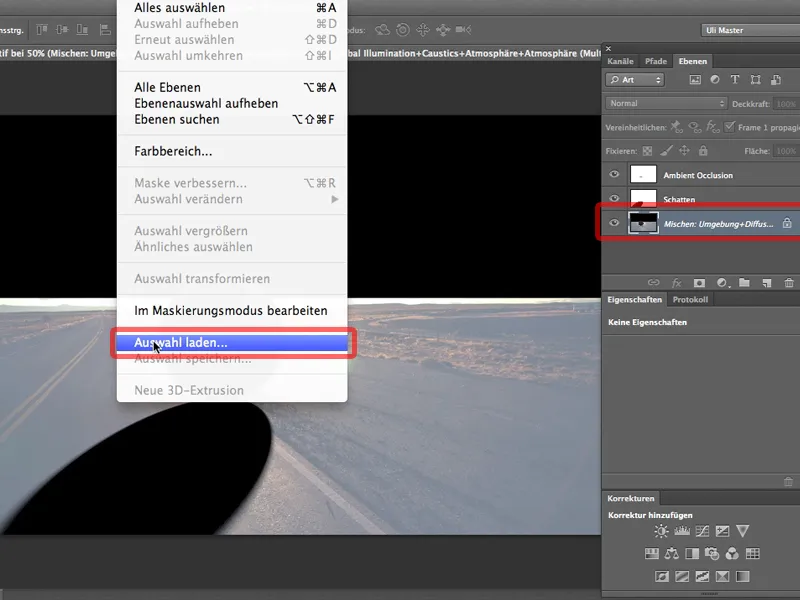Select the Ebenen tab

(692, 61)
